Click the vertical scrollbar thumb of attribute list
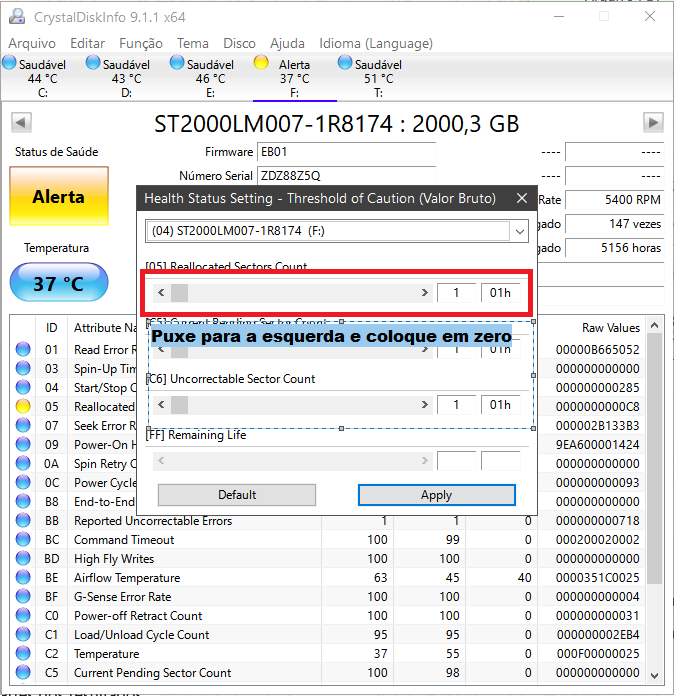674x696 pixels. (654, 459)
